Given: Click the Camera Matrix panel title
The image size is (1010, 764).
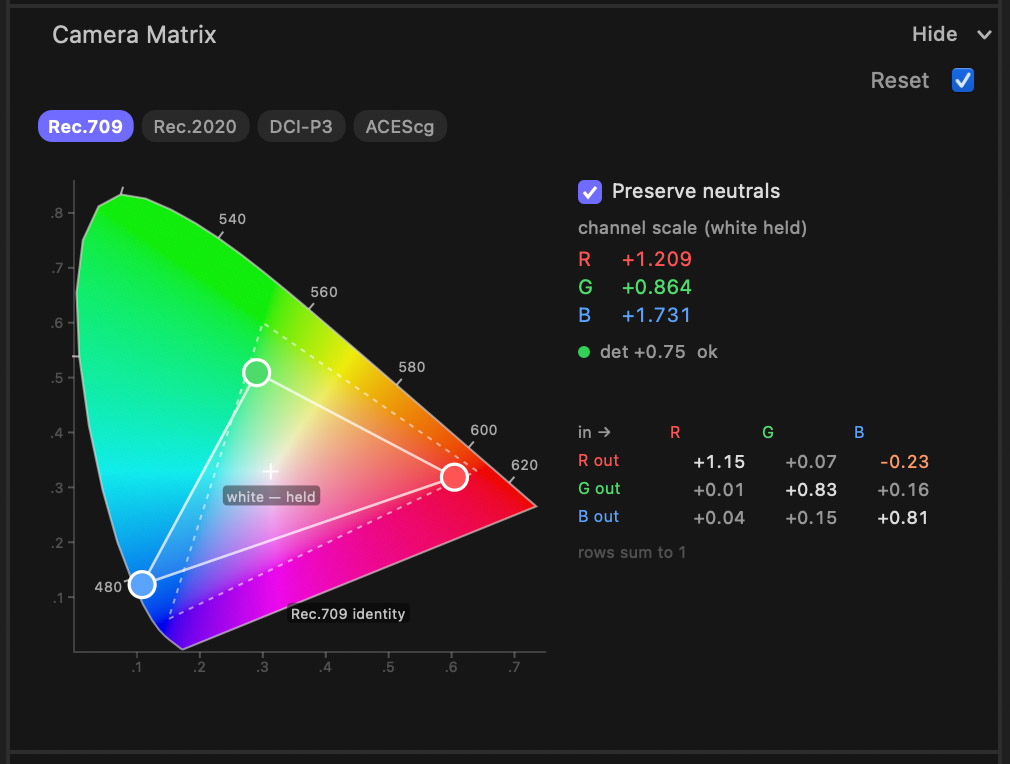Looking at the screenshot, I should (x=134, y=35).
